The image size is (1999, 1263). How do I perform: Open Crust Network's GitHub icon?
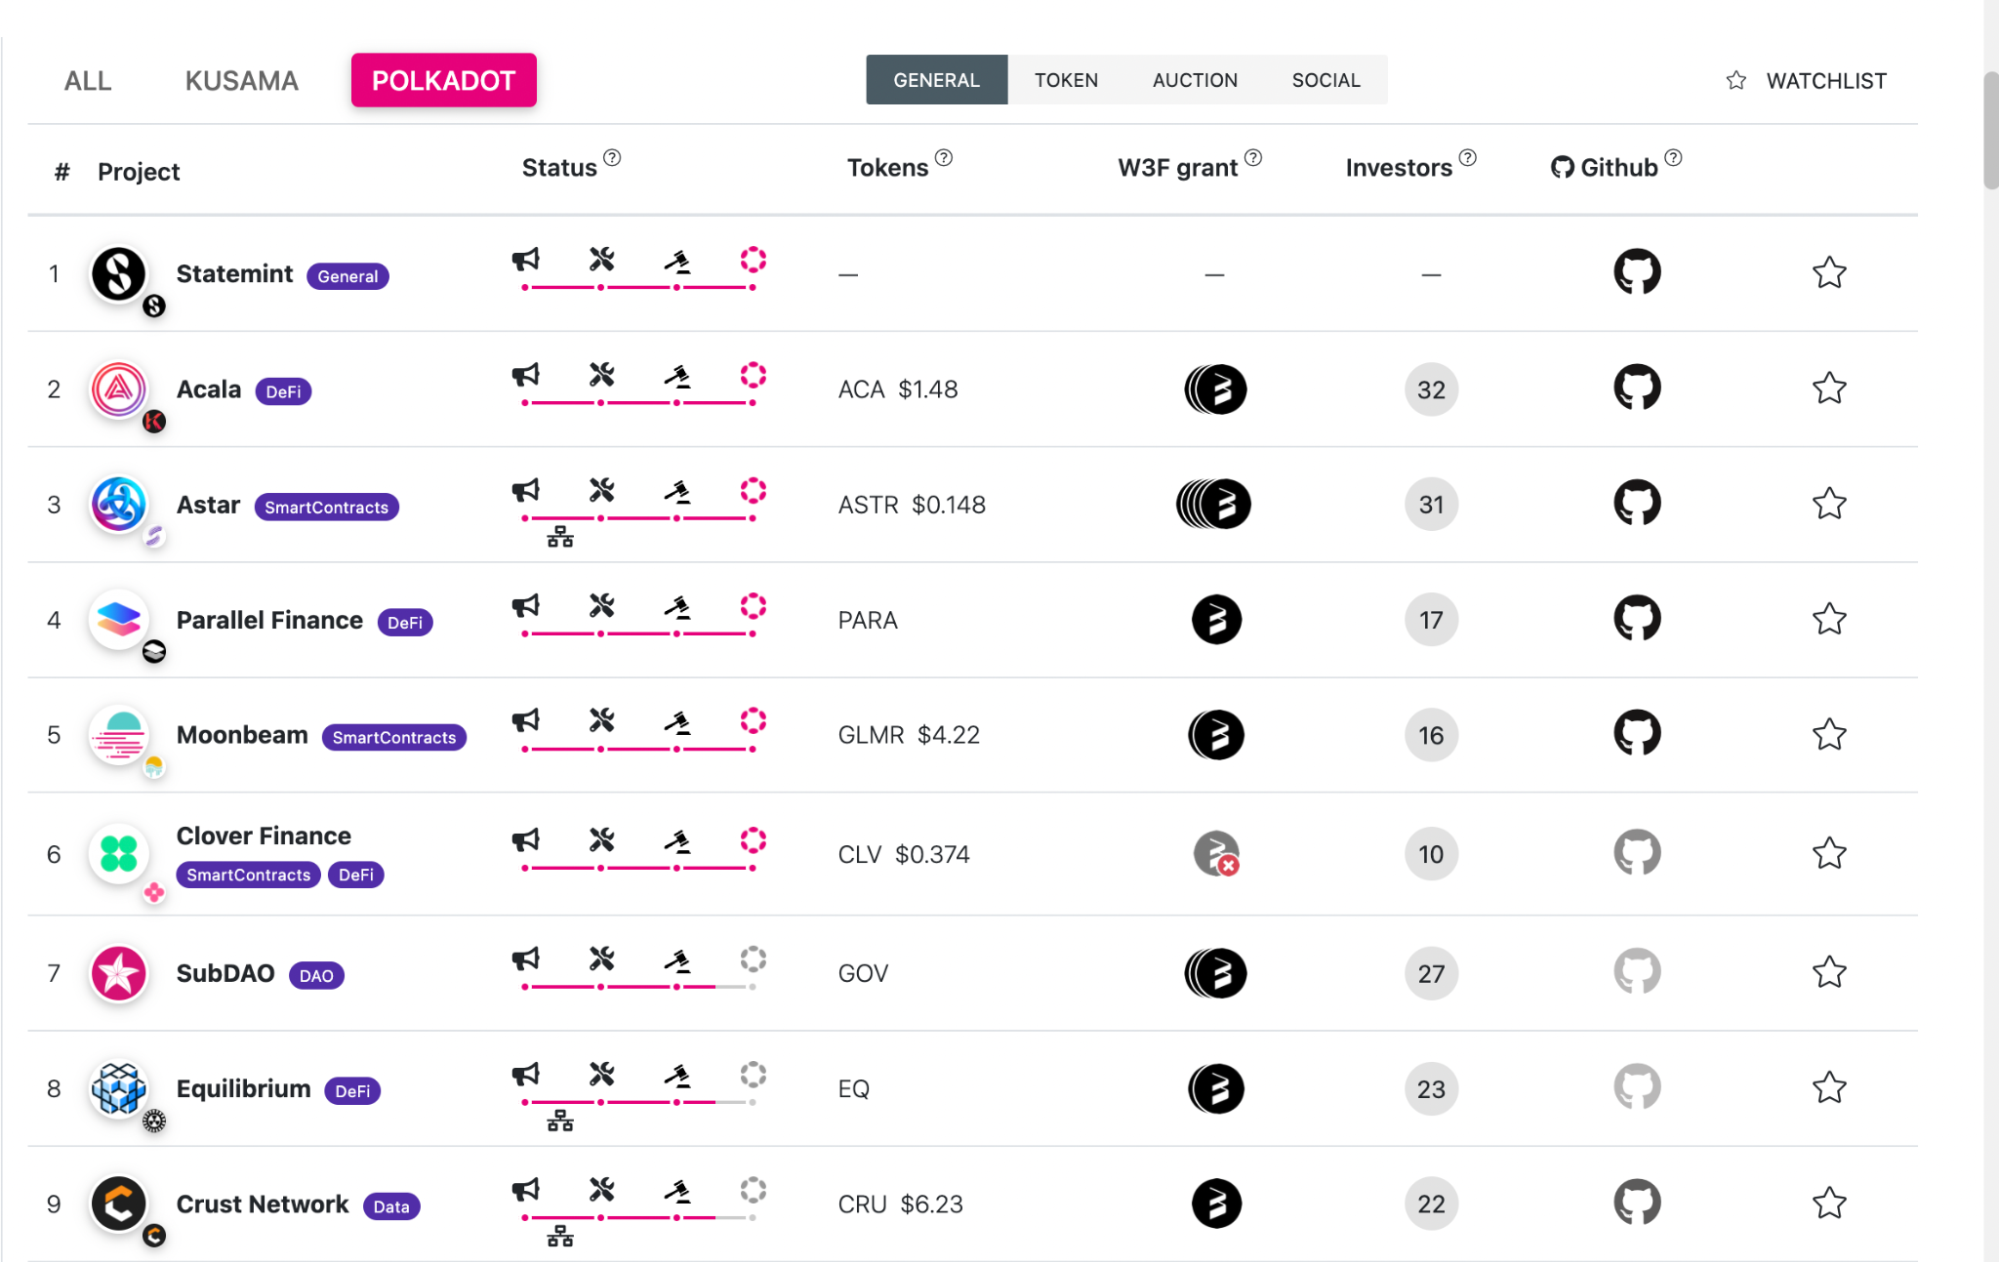(1637, 1203)
